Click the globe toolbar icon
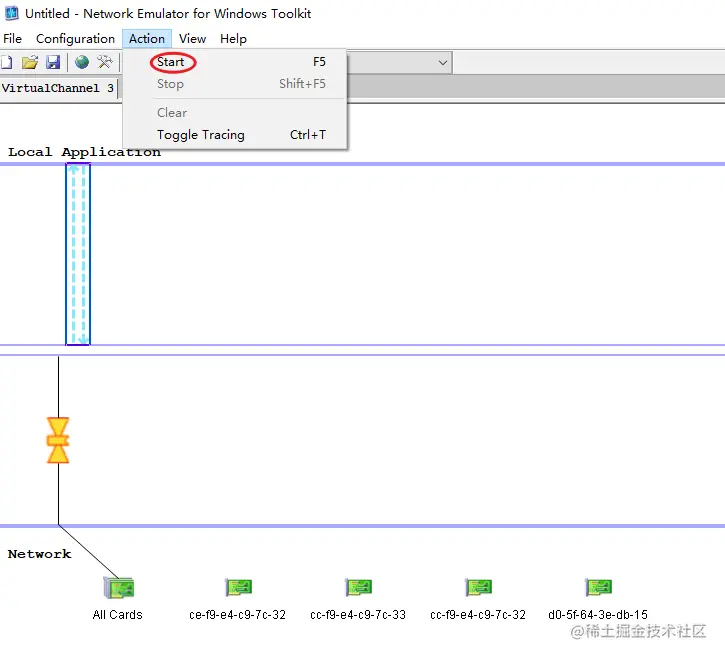 82,62
